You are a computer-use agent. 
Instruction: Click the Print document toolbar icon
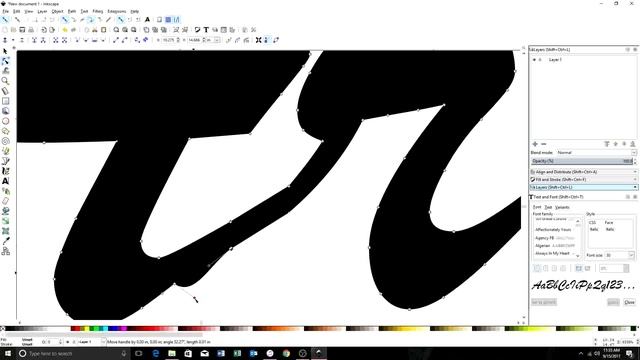point(31,30)
